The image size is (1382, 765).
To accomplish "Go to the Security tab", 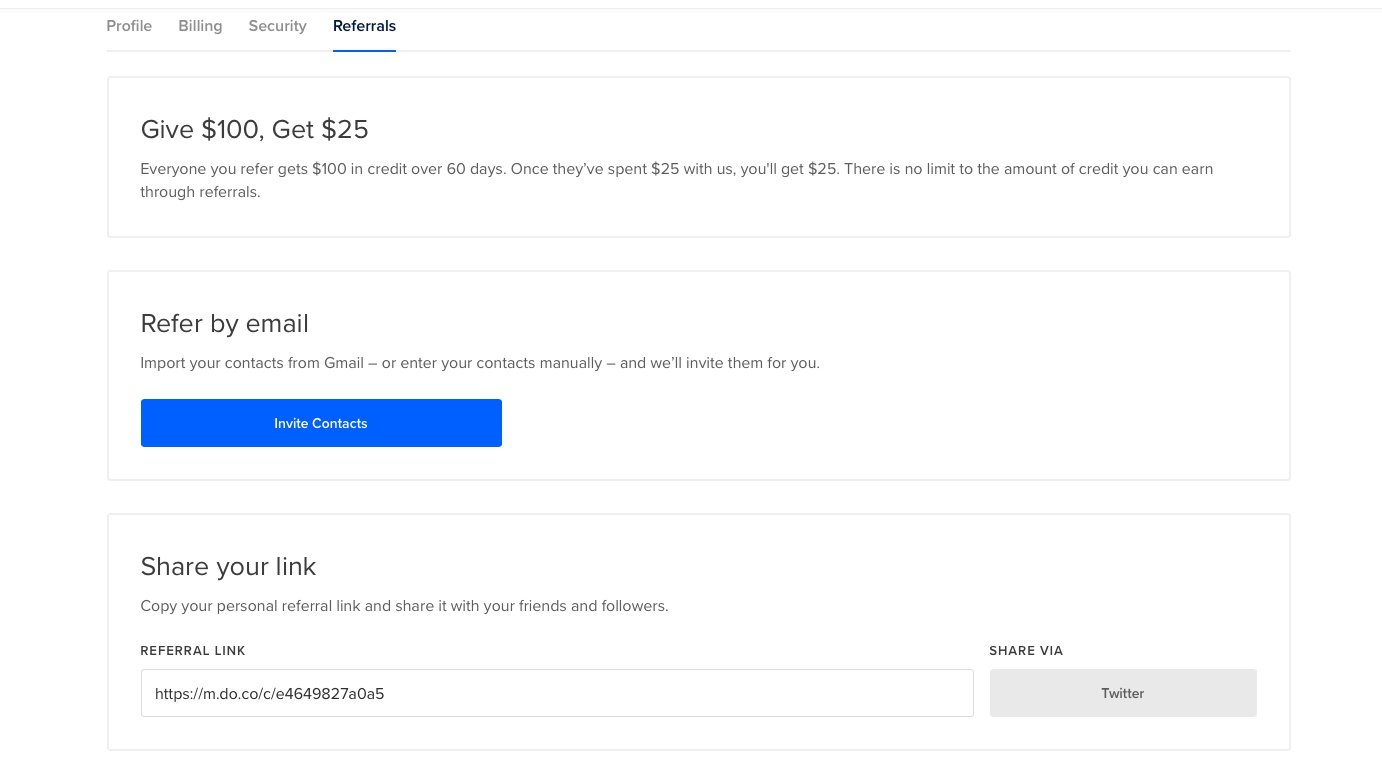I will point(277,26).
